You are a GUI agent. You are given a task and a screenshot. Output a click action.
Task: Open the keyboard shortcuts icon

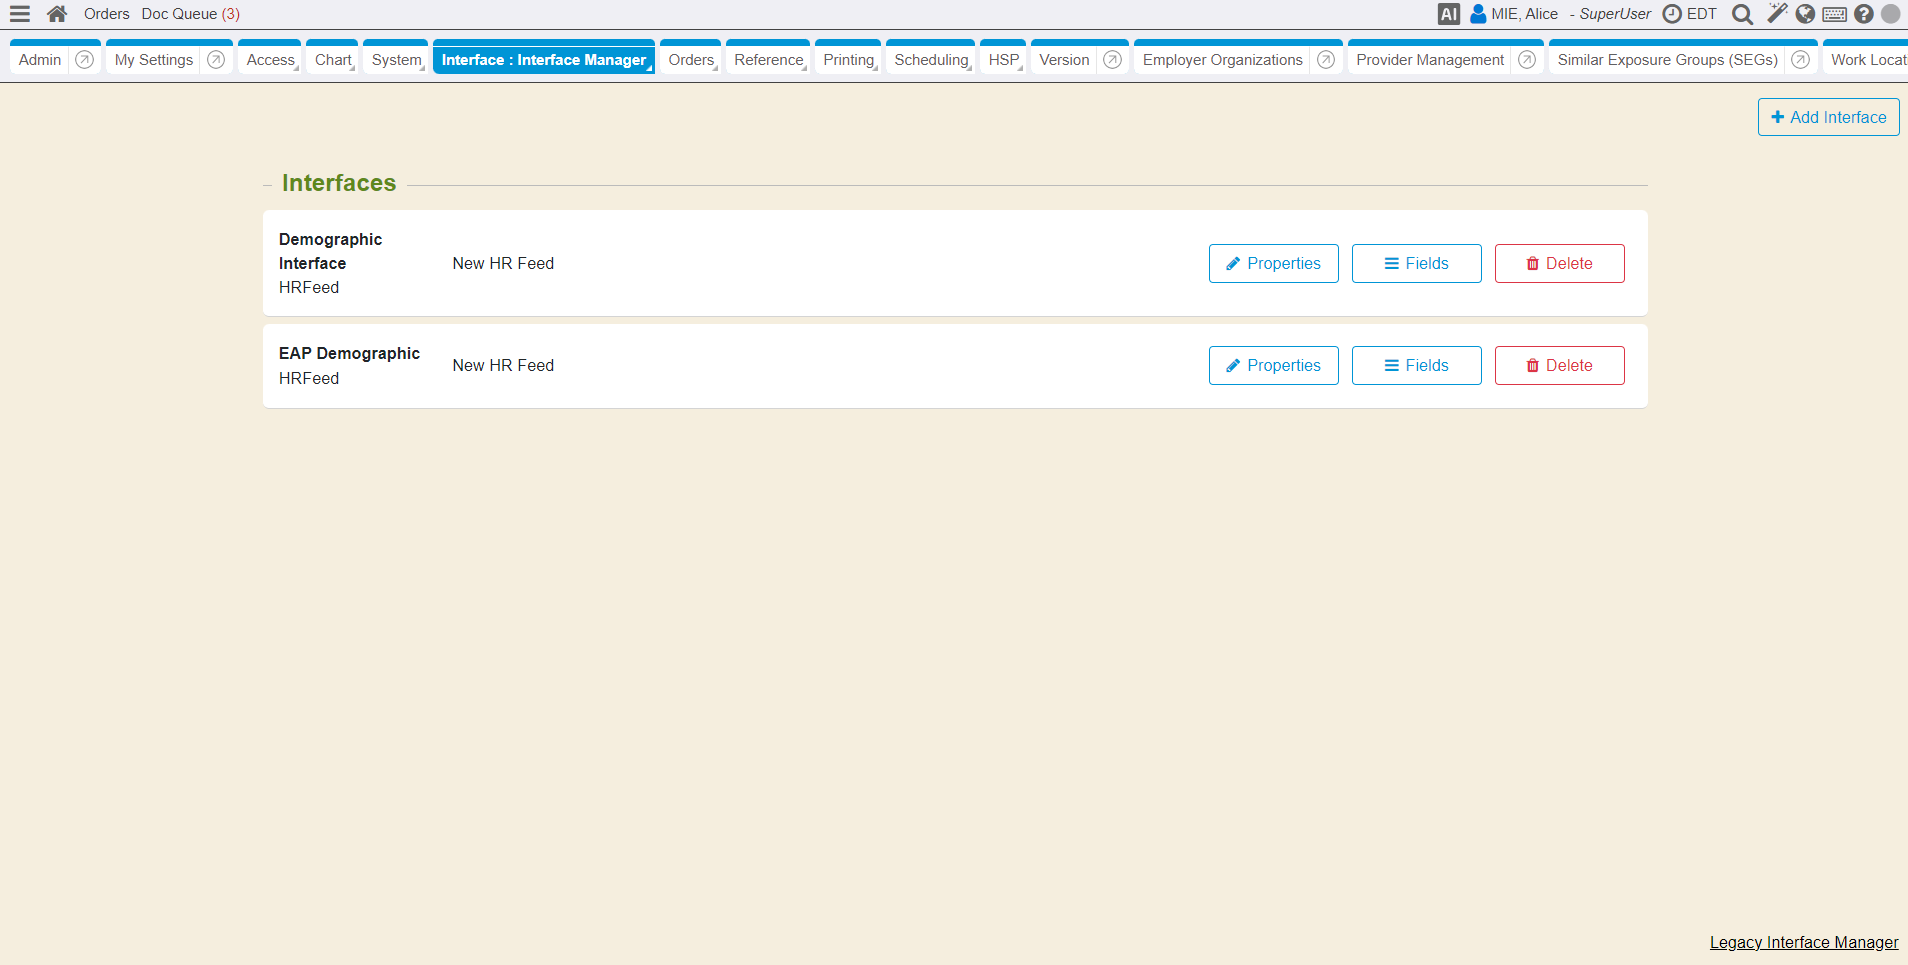(x=1834, y=14)
